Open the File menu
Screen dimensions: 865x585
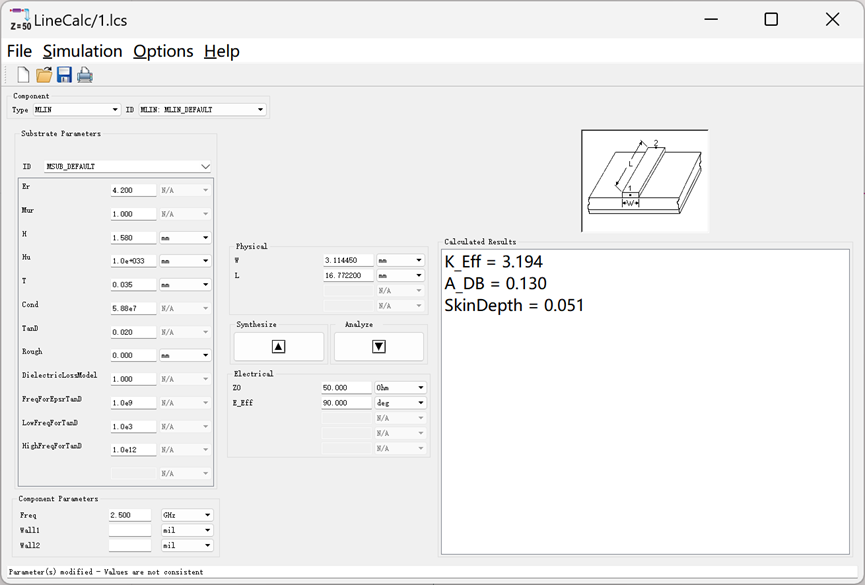pos(19,51)
